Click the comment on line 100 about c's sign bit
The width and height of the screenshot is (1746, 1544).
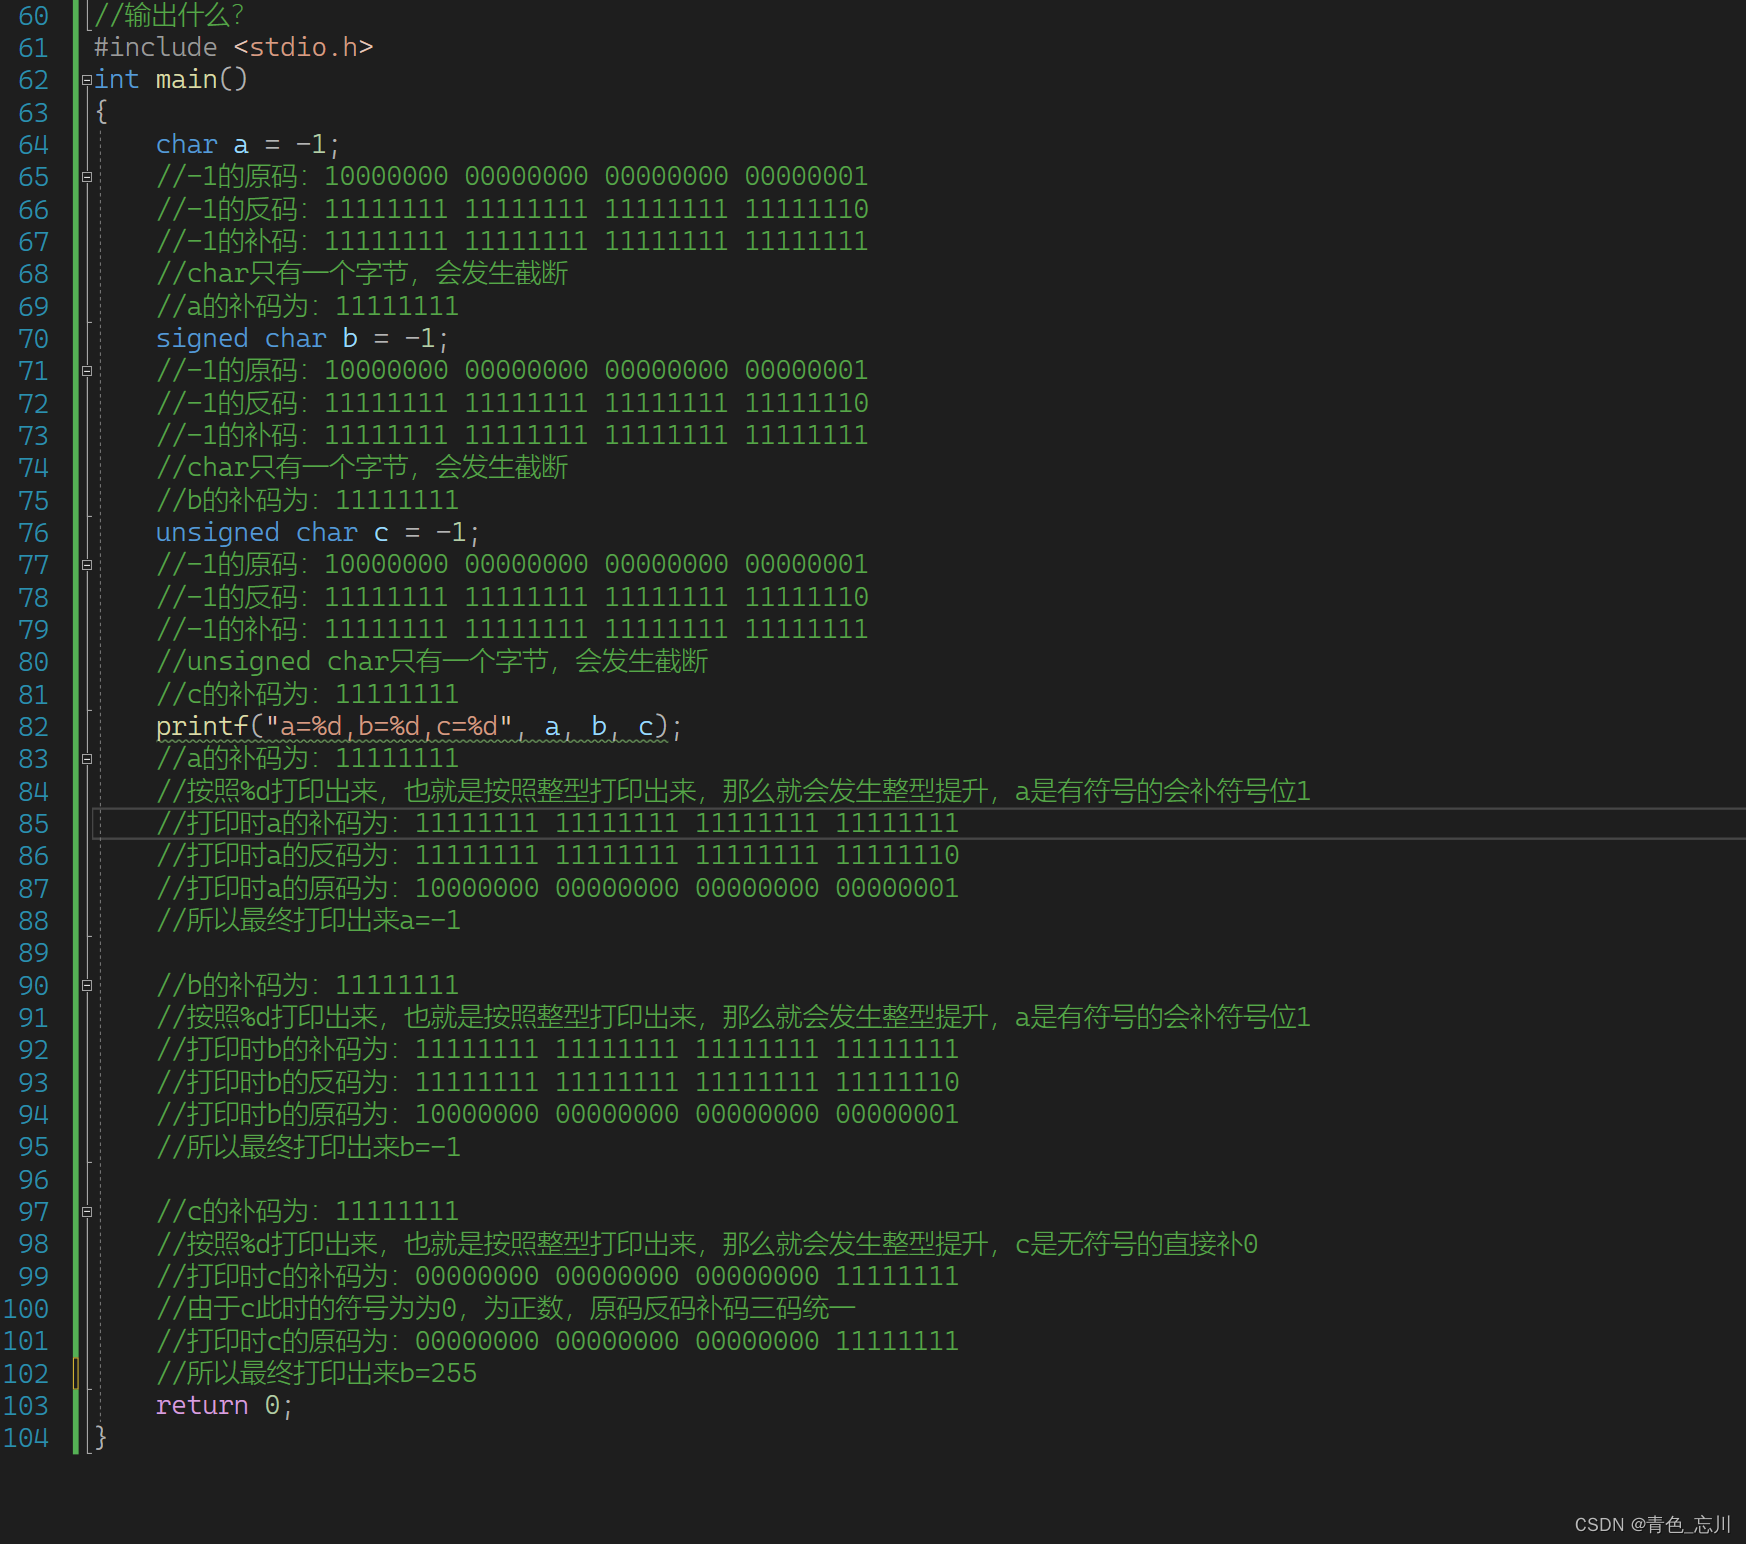tap(506, 1309)
